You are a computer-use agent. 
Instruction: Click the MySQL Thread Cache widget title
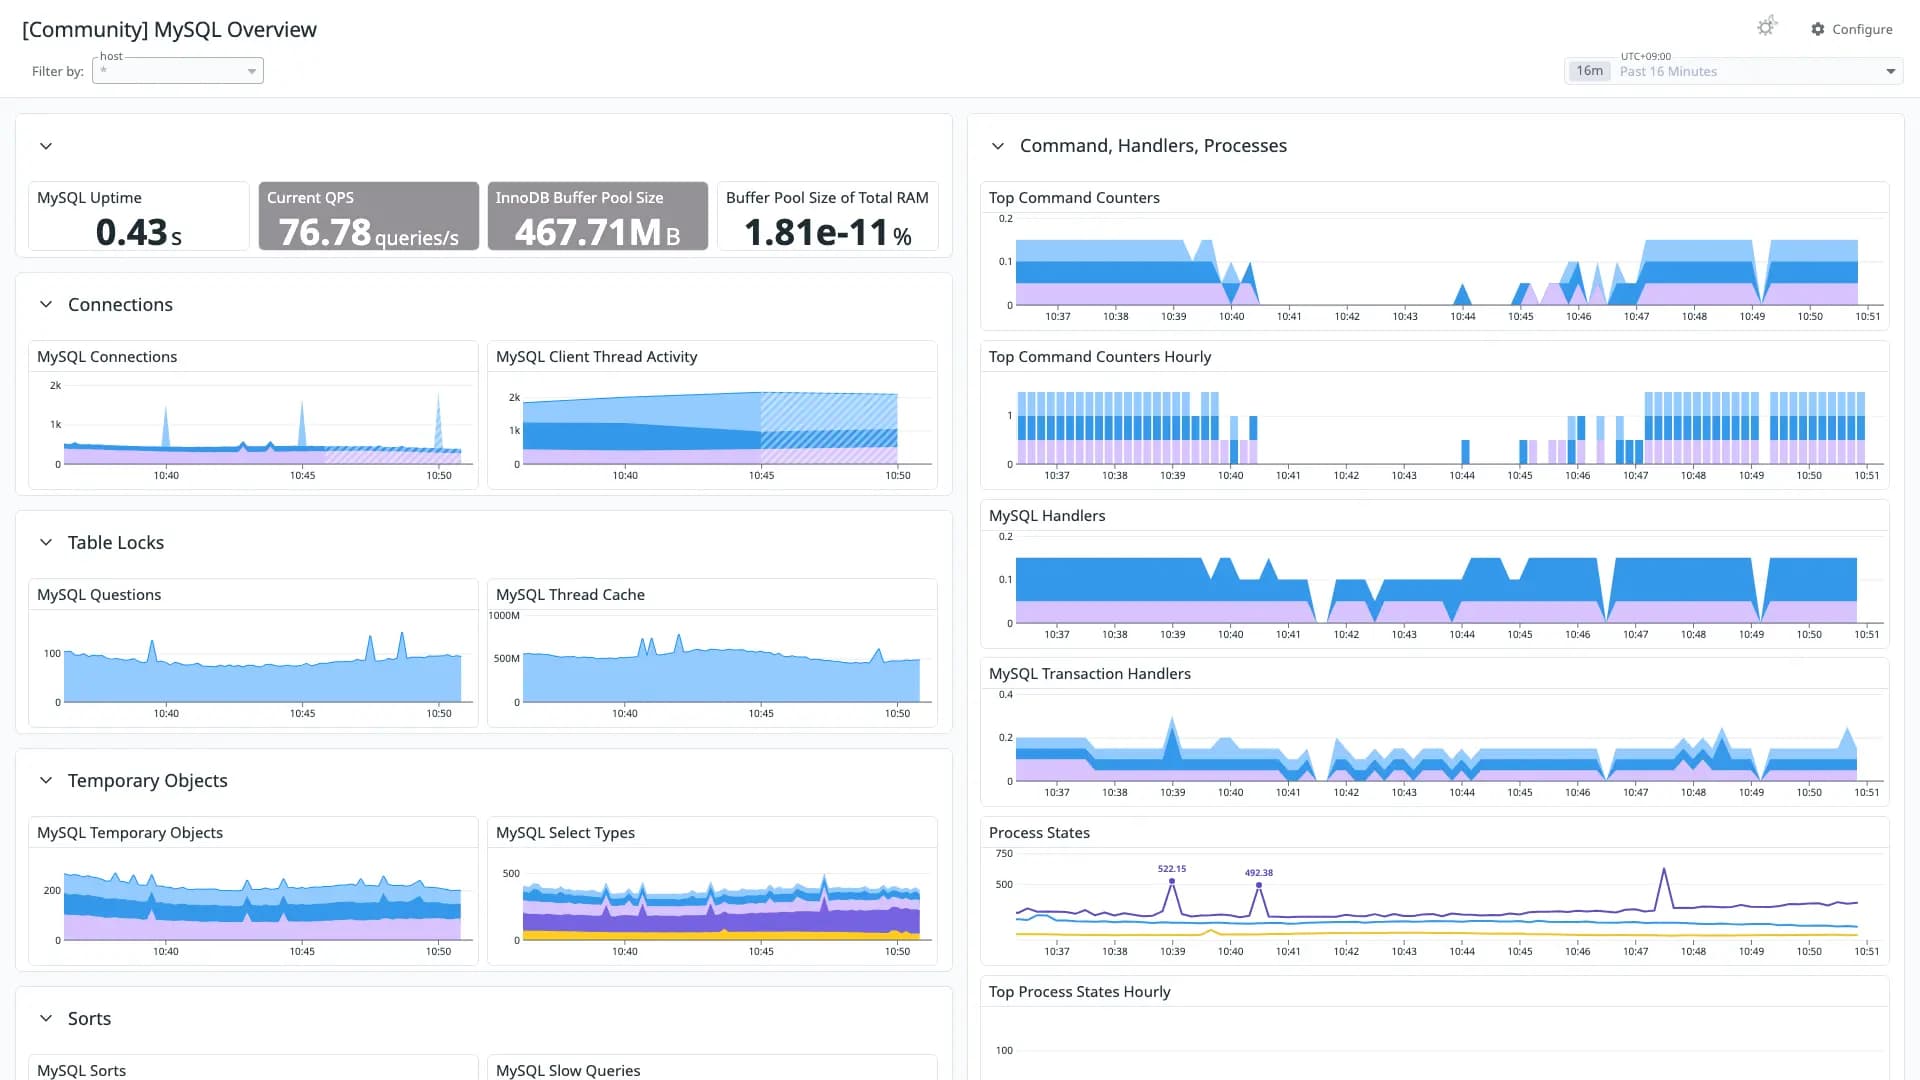tap(570, 595)
